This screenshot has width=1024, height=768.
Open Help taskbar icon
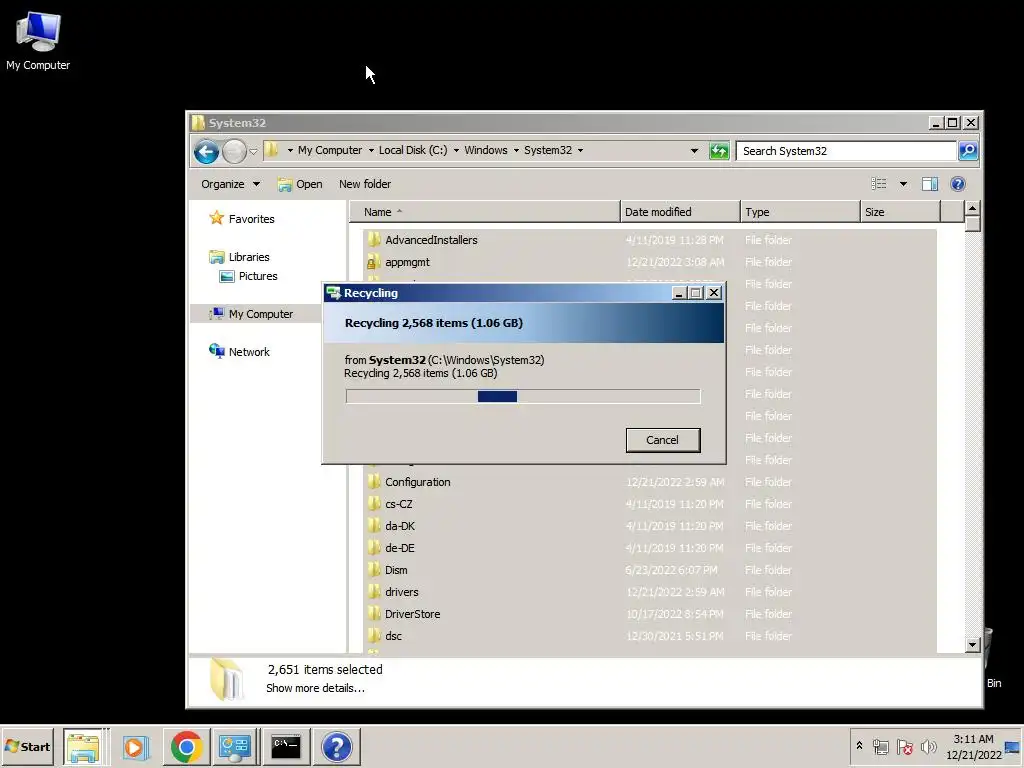(x=336, y=746)
